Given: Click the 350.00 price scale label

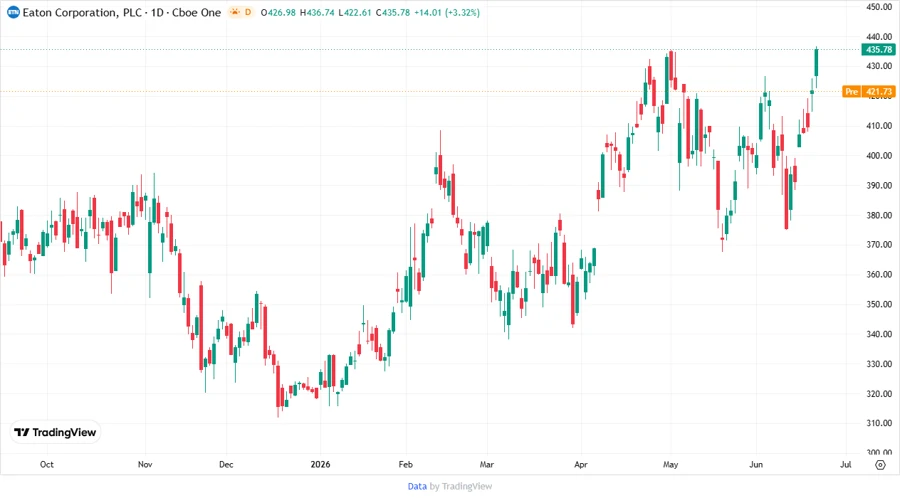Looking at the screenshot, I should click(879, 304).
